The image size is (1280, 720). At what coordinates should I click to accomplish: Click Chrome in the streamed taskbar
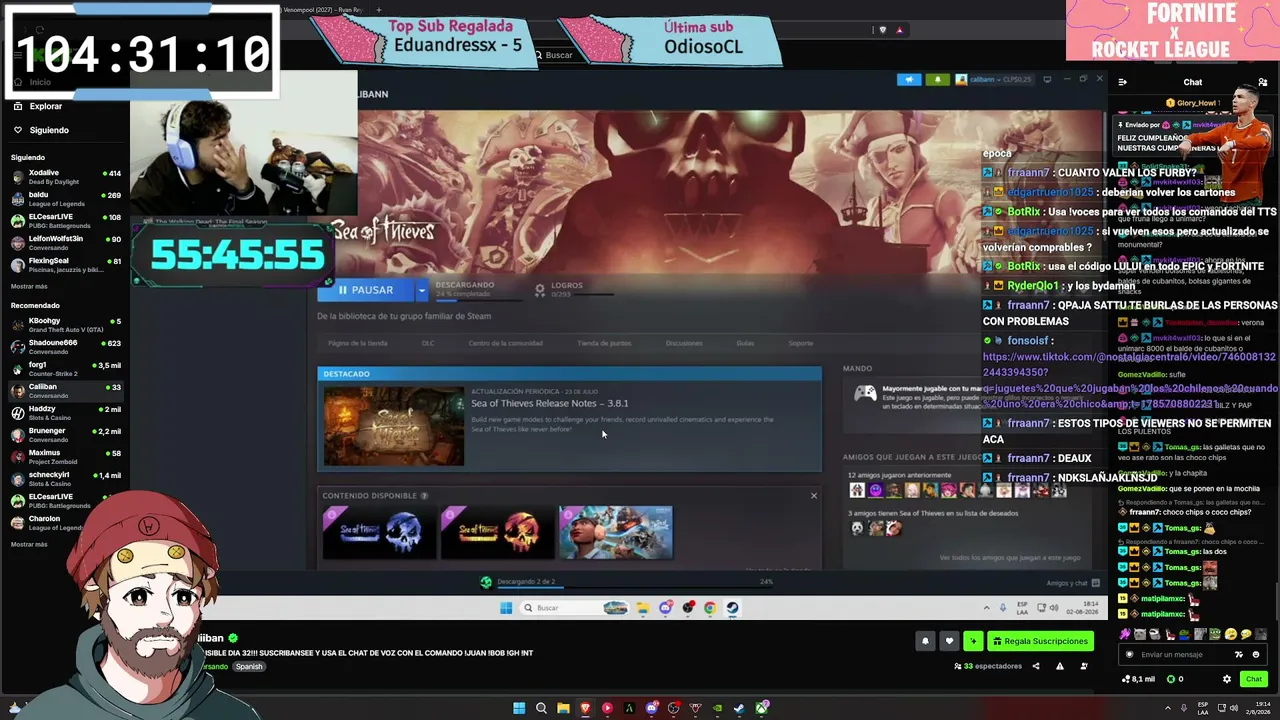pos(710,608)
